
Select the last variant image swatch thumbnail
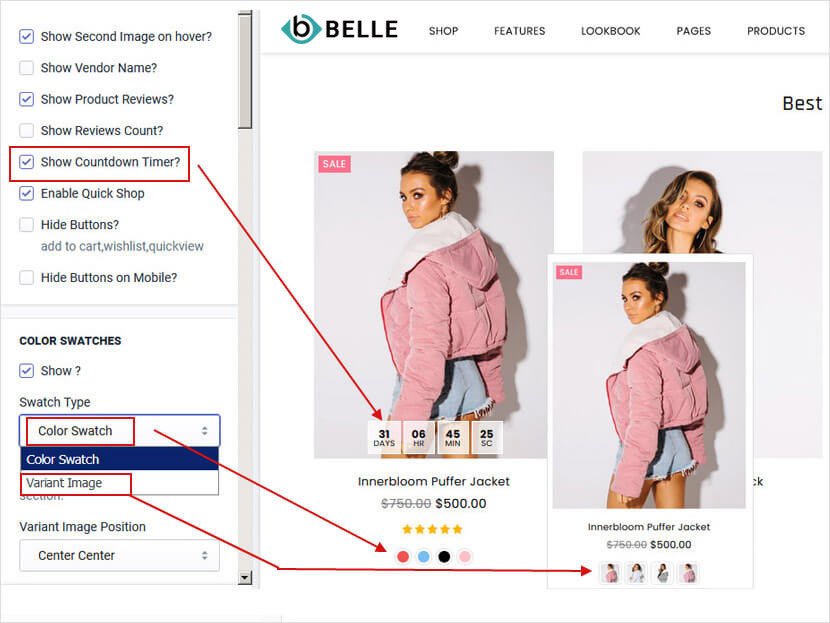(x=688, y=573)
